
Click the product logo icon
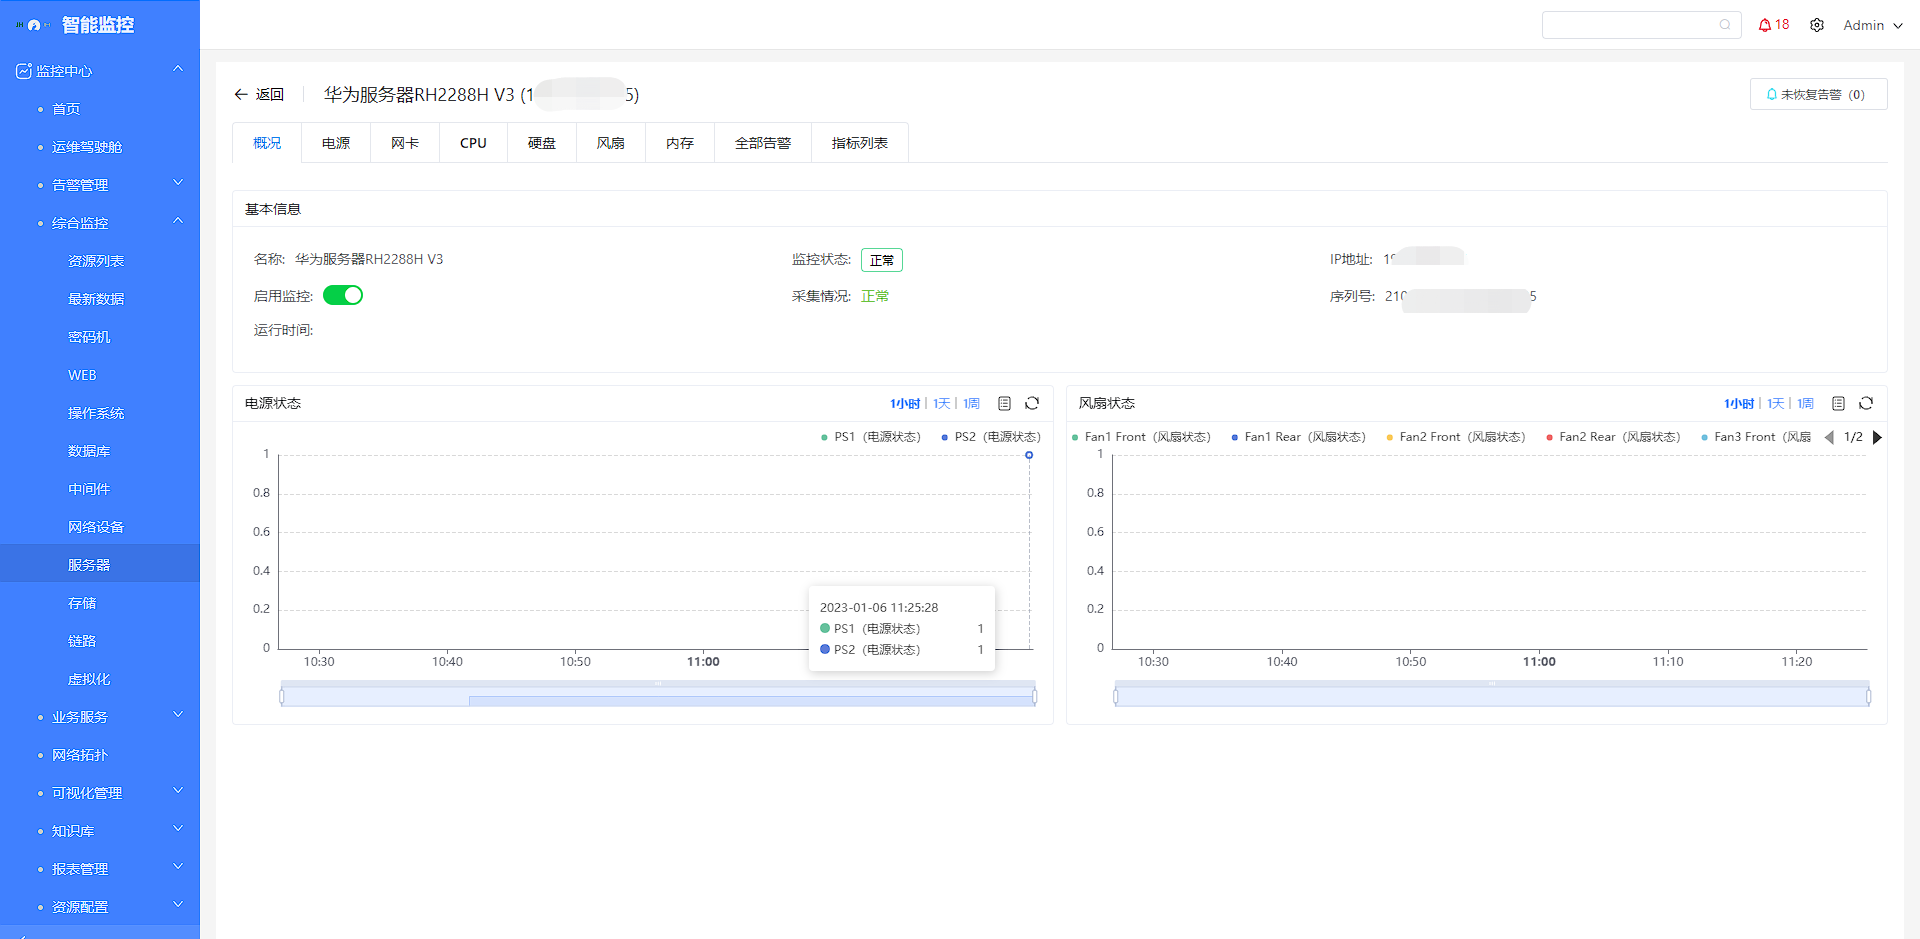tap(33, 25)
